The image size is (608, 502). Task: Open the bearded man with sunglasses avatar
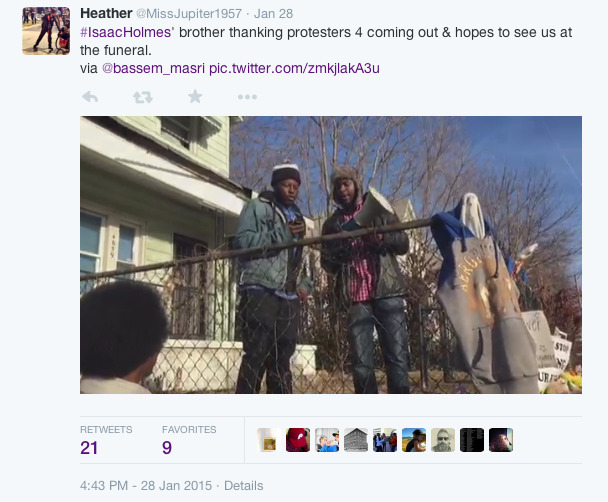[443, 440]
